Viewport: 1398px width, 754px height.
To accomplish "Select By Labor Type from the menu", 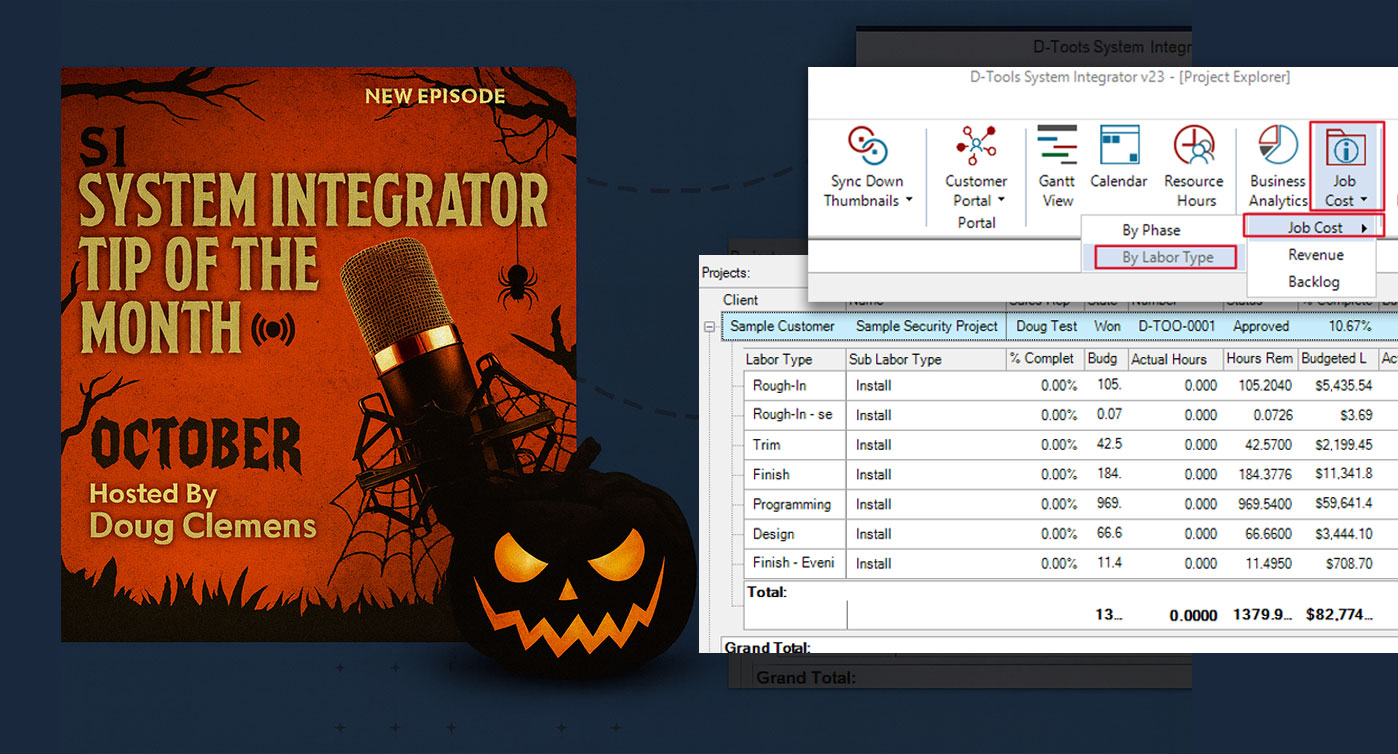I will [x=1161, y=257].
